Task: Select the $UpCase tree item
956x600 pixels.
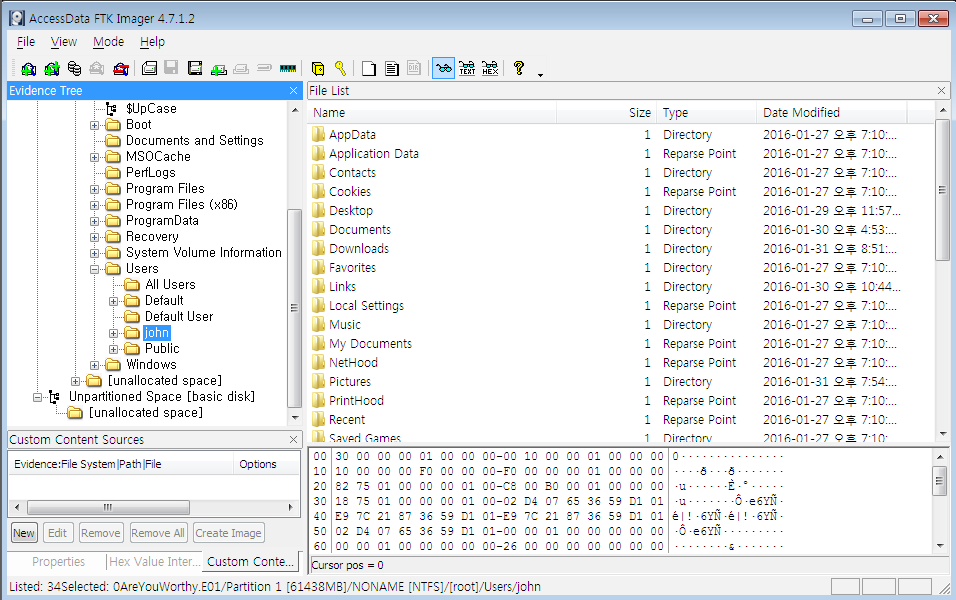Action: coord(151,109)
